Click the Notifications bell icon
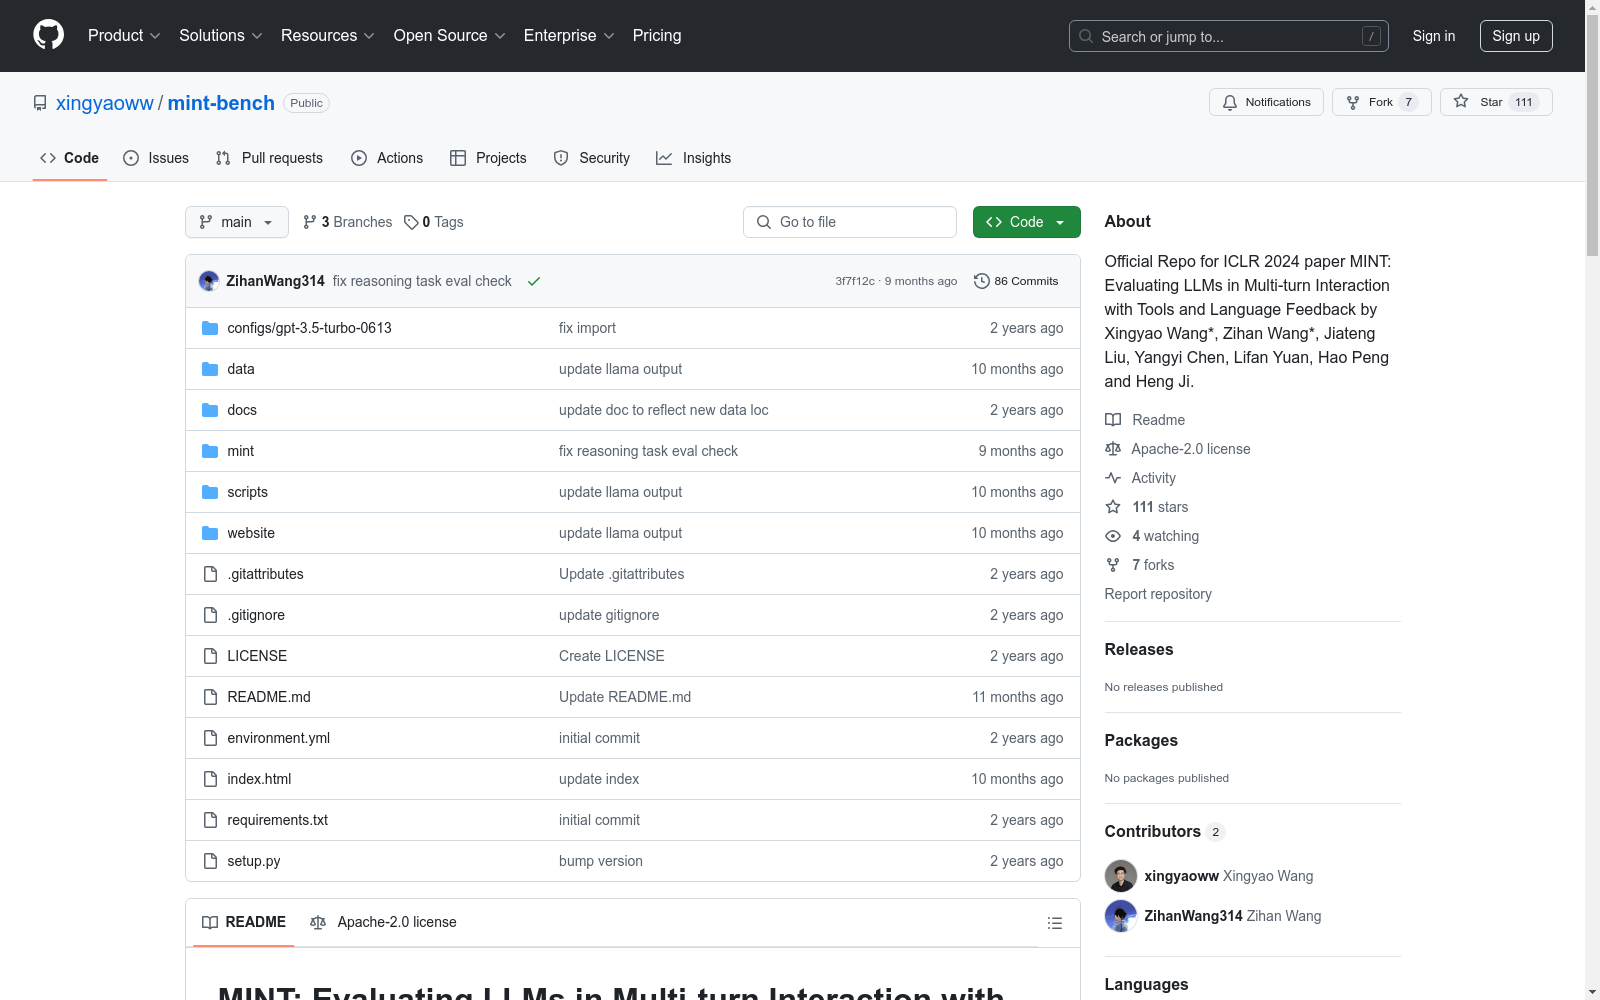 1230,103
